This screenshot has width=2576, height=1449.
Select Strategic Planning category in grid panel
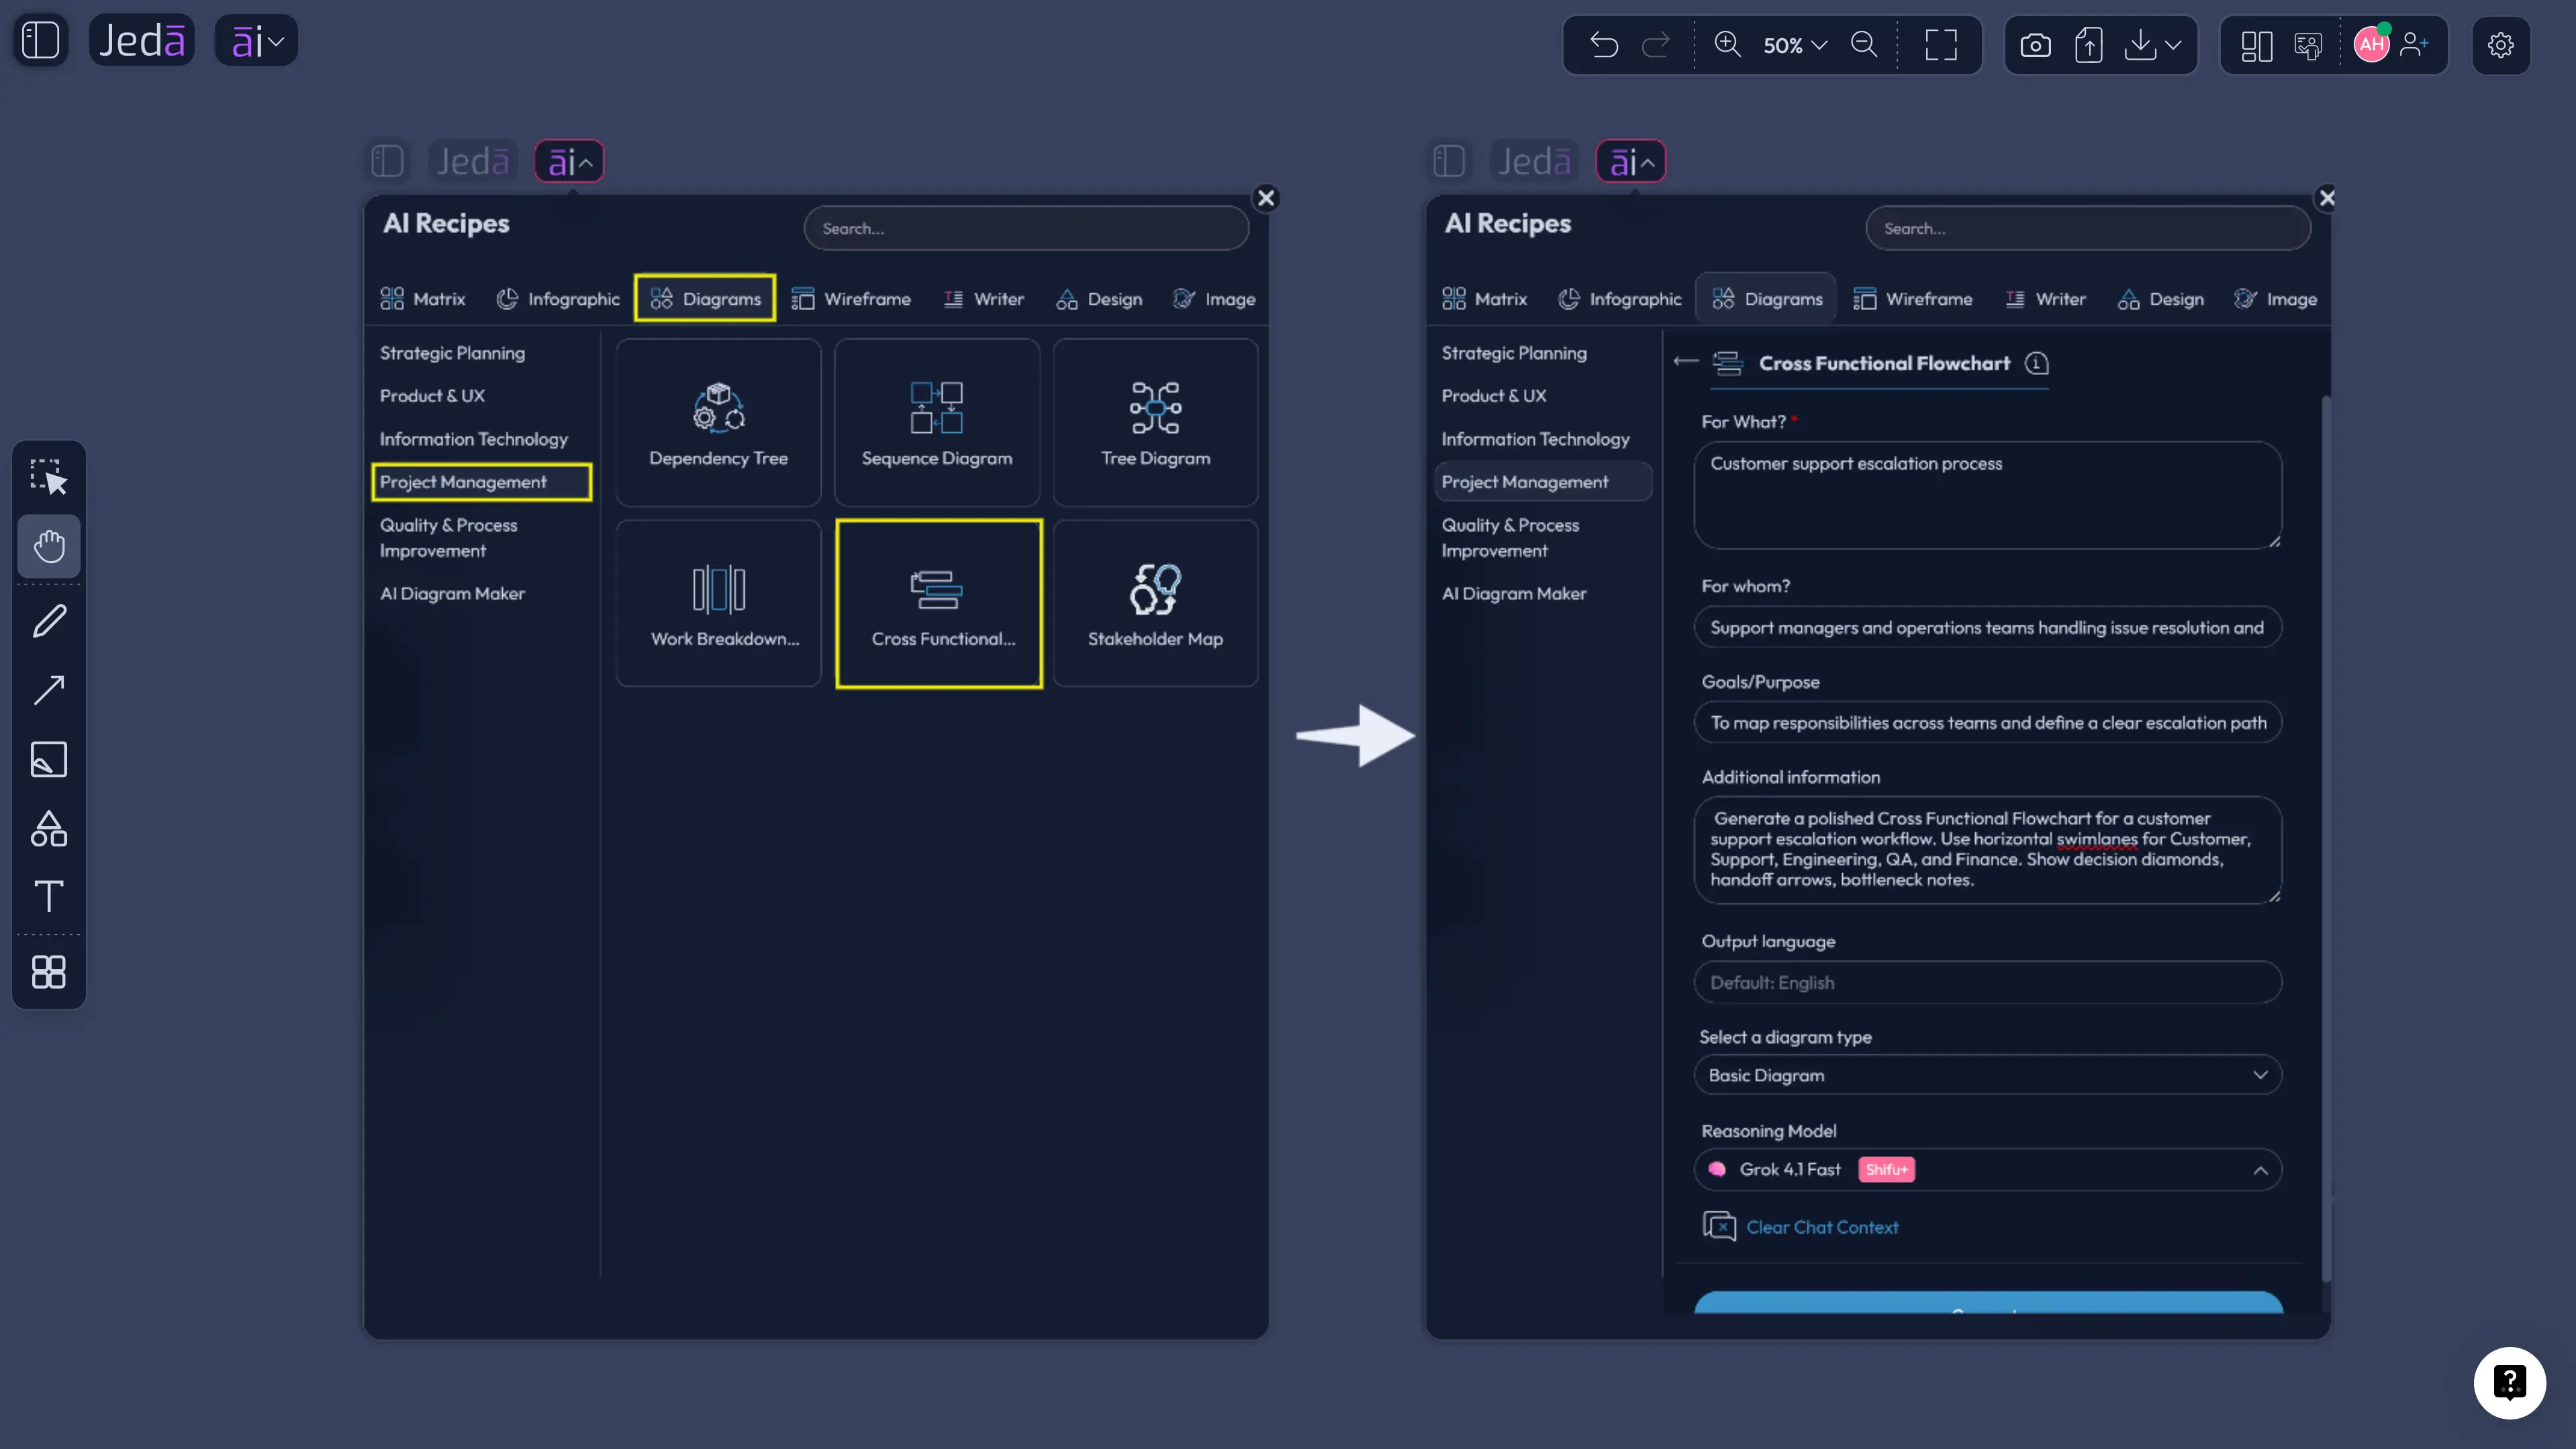[x=452, y=353]
